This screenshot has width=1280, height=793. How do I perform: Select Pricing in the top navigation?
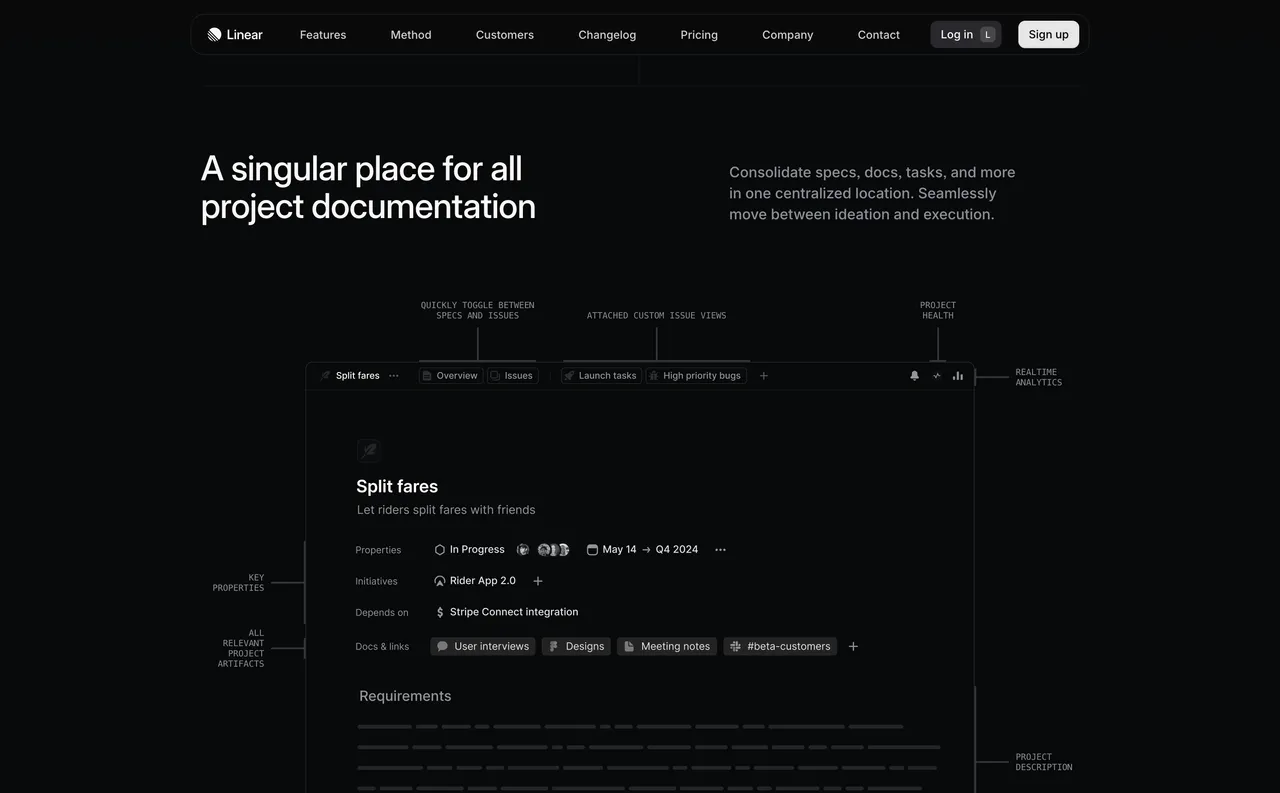click(698, 34)
